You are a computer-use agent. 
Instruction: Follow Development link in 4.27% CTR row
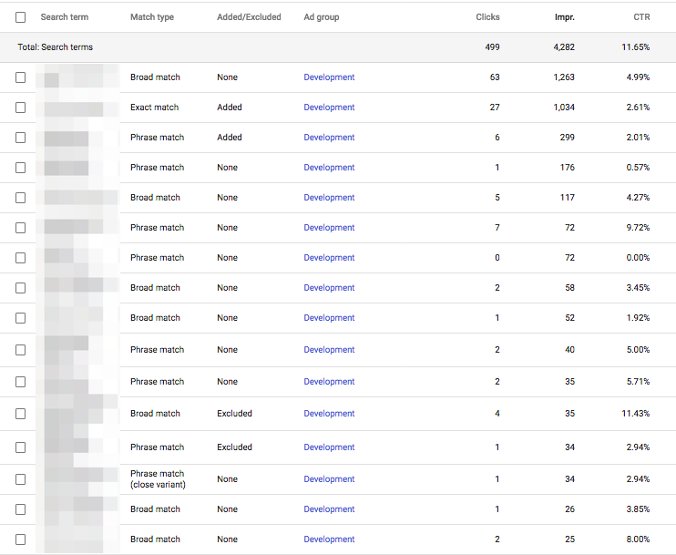coord(329,198)
